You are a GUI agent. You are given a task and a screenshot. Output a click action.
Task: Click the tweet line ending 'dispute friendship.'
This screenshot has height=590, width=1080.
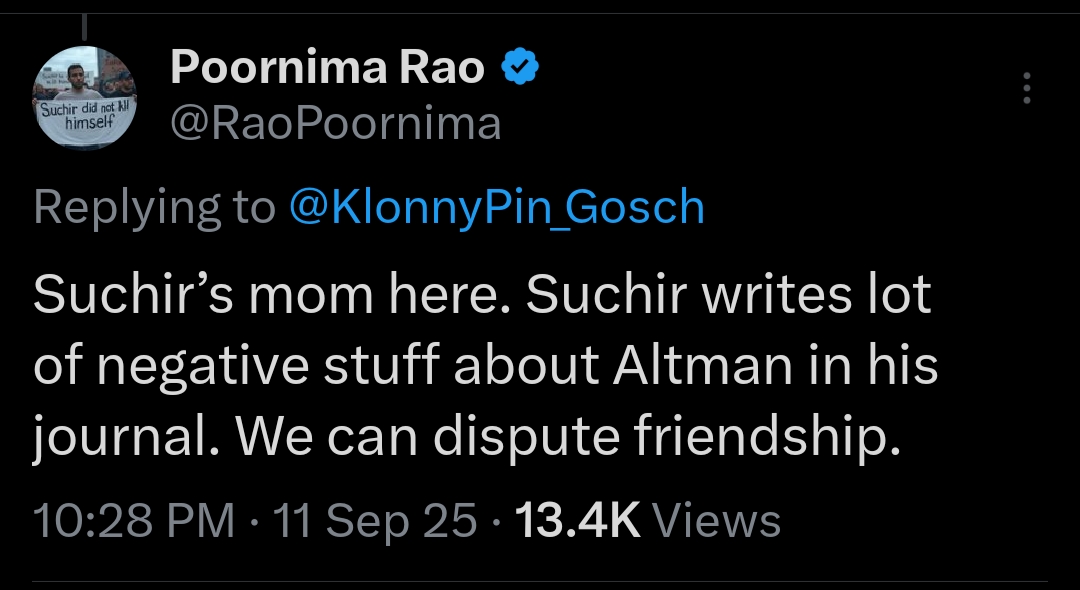(460, 437)
